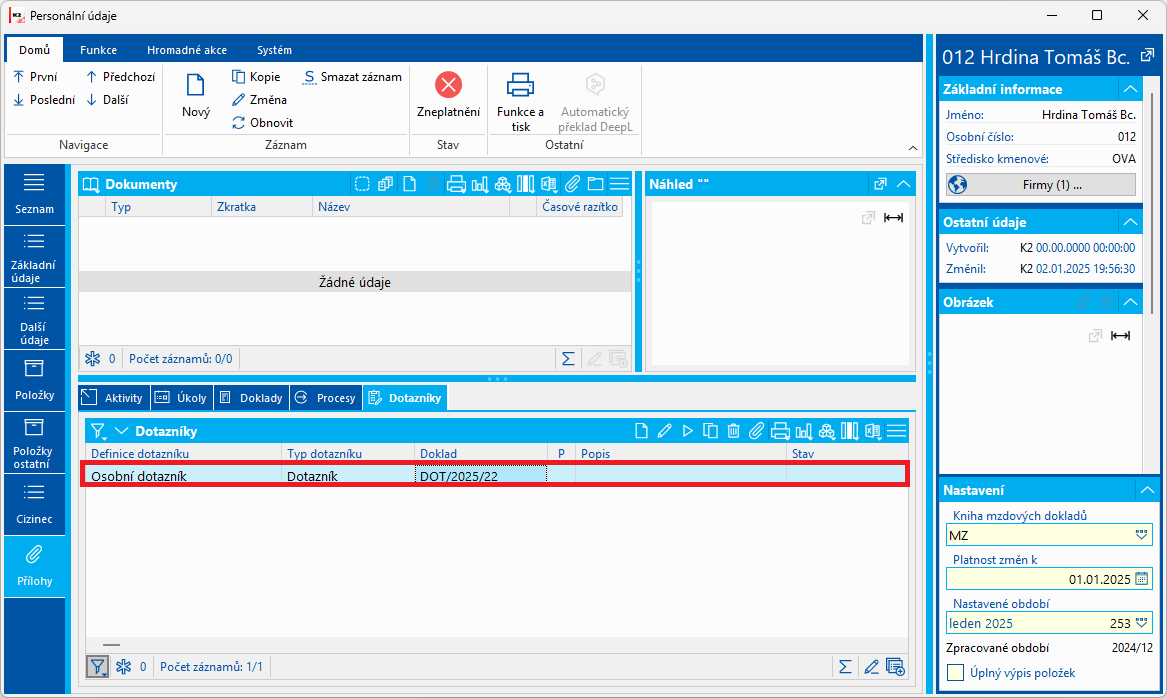
Task: Click Smazat záznam button
Action: pos(353,77)
